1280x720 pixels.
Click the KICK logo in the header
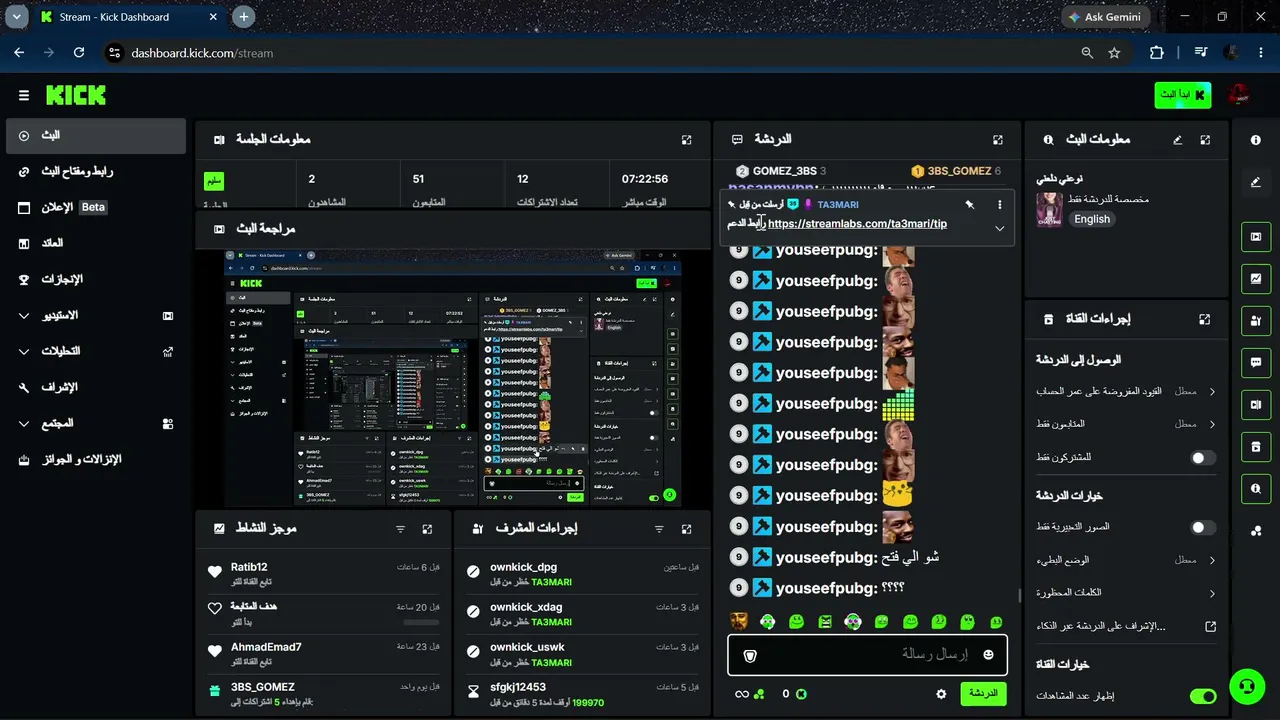[x=76, y=95]
